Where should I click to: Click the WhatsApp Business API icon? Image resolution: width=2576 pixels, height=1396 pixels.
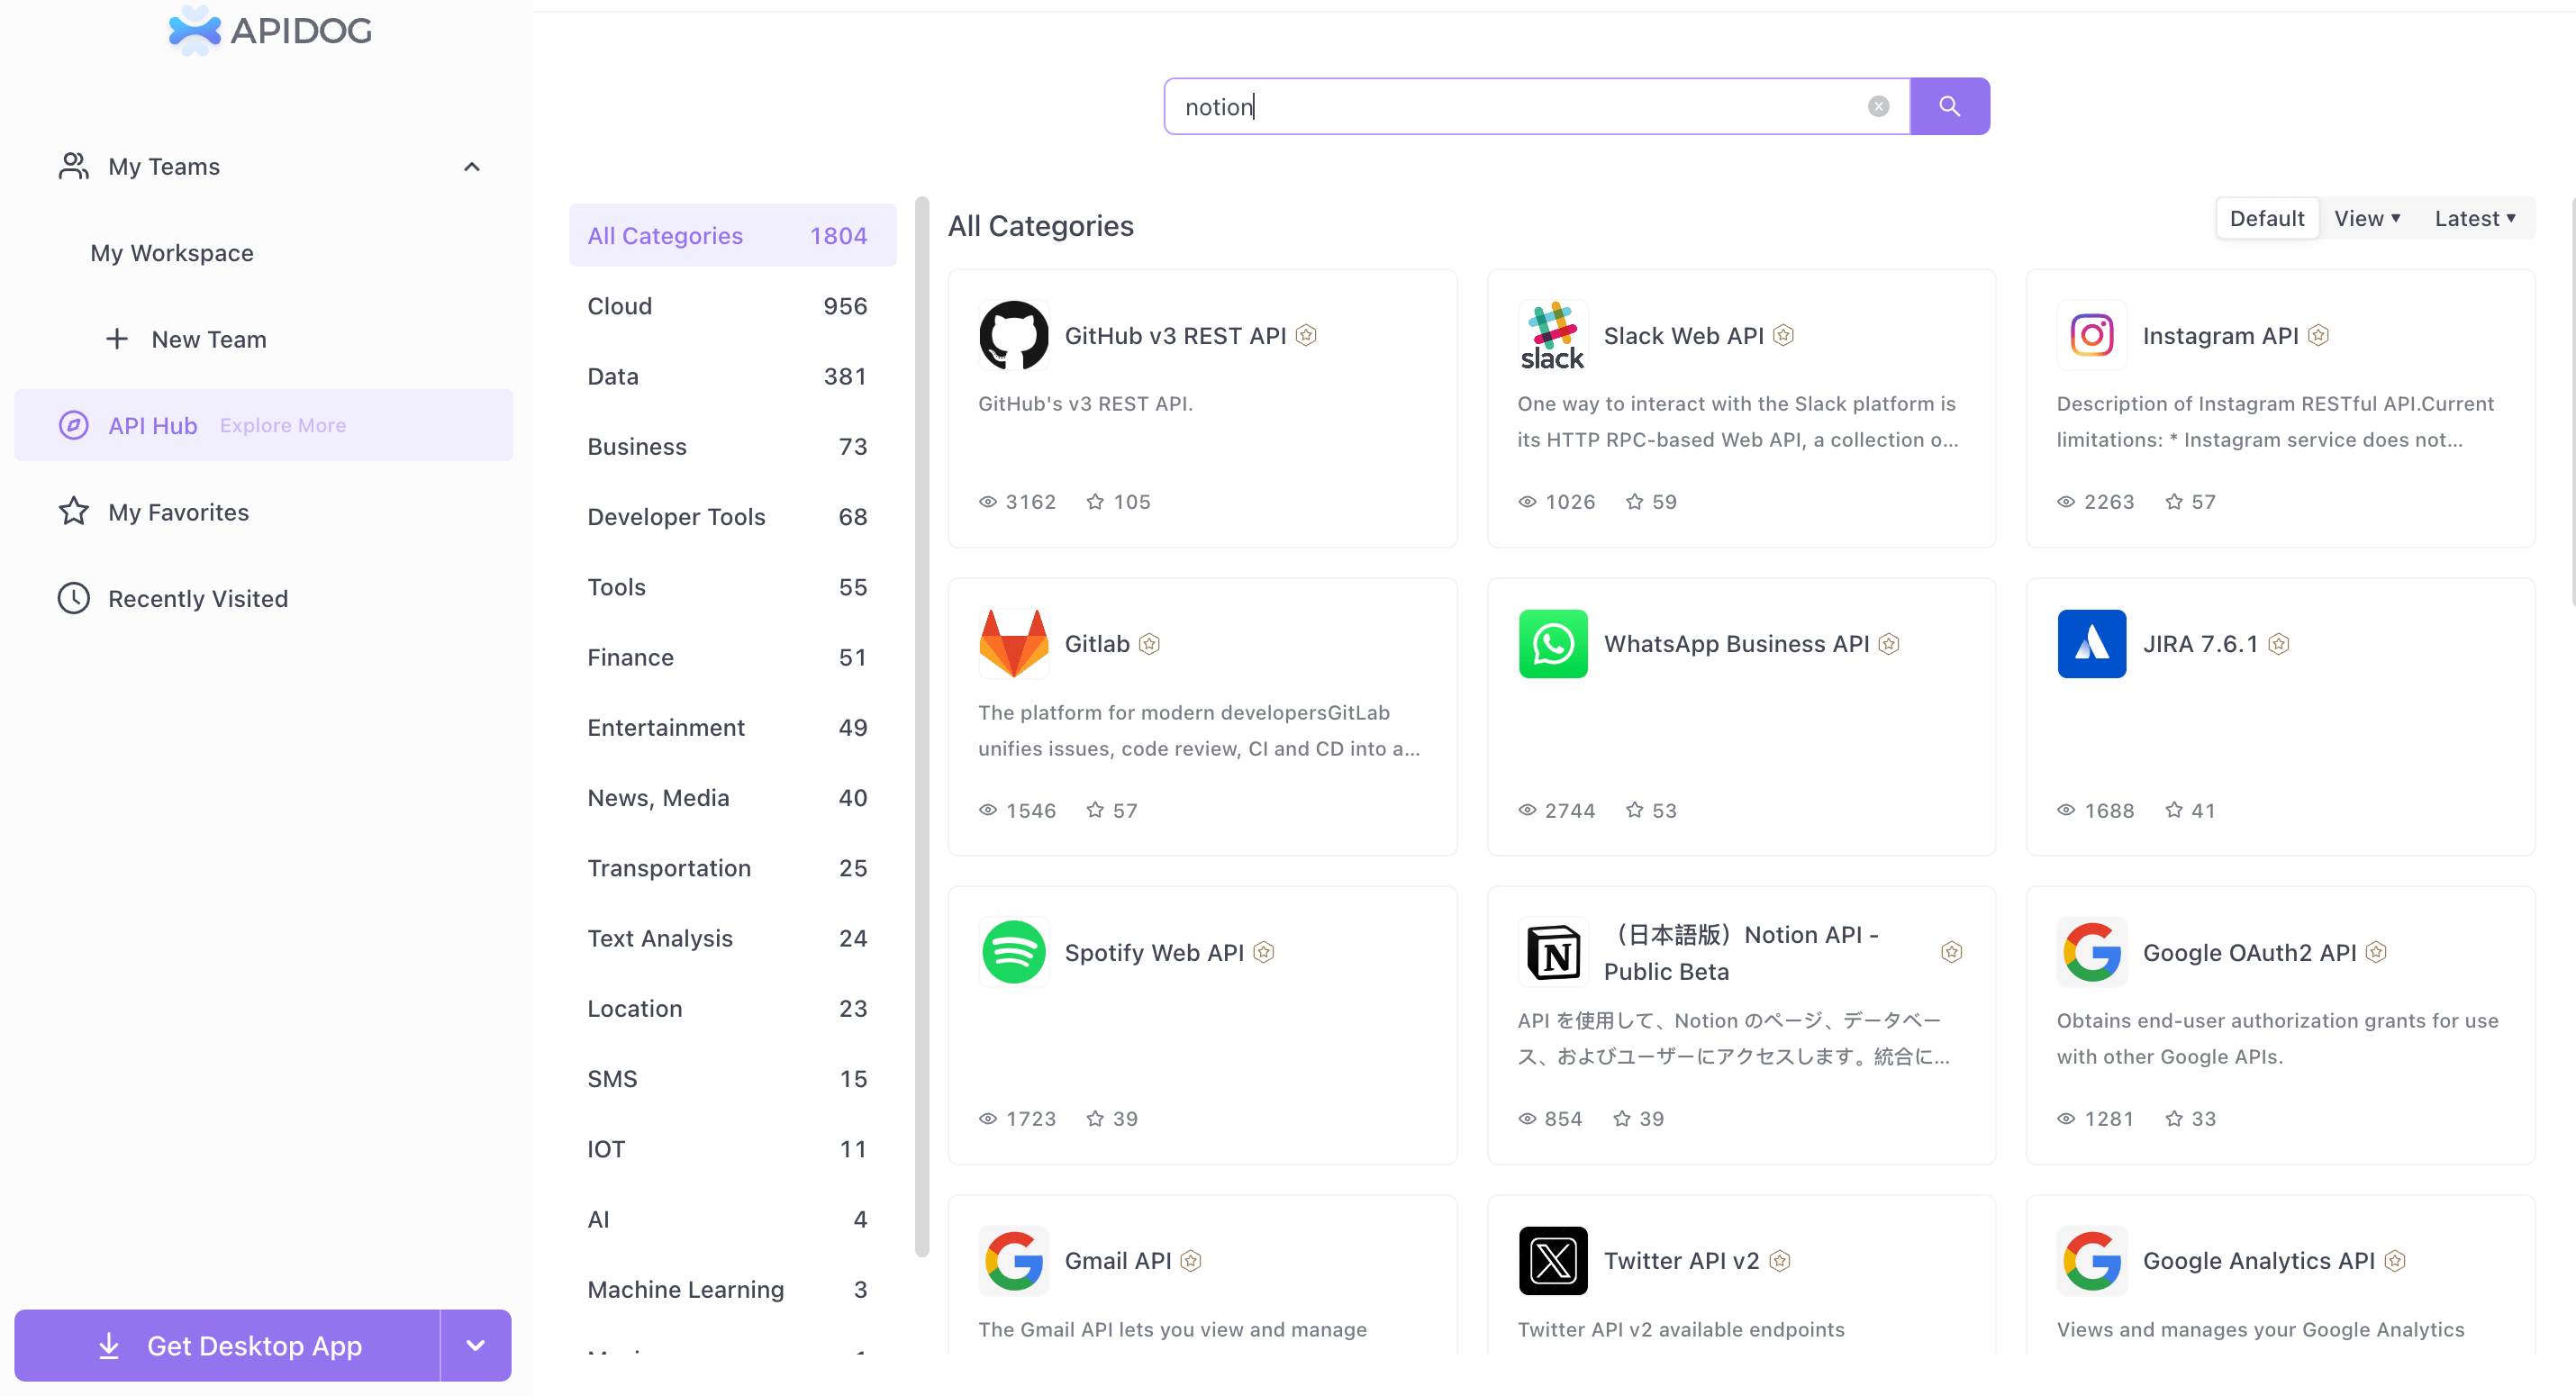[x=1552, y=643]
